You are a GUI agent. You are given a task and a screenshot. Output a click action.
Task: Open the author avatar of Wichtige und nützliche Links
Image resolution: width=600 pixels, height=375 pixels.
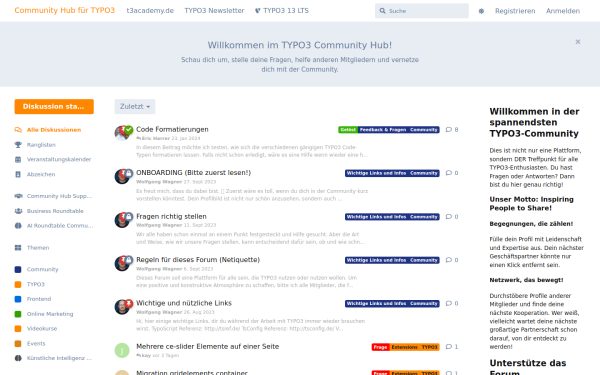click(122, 307)
